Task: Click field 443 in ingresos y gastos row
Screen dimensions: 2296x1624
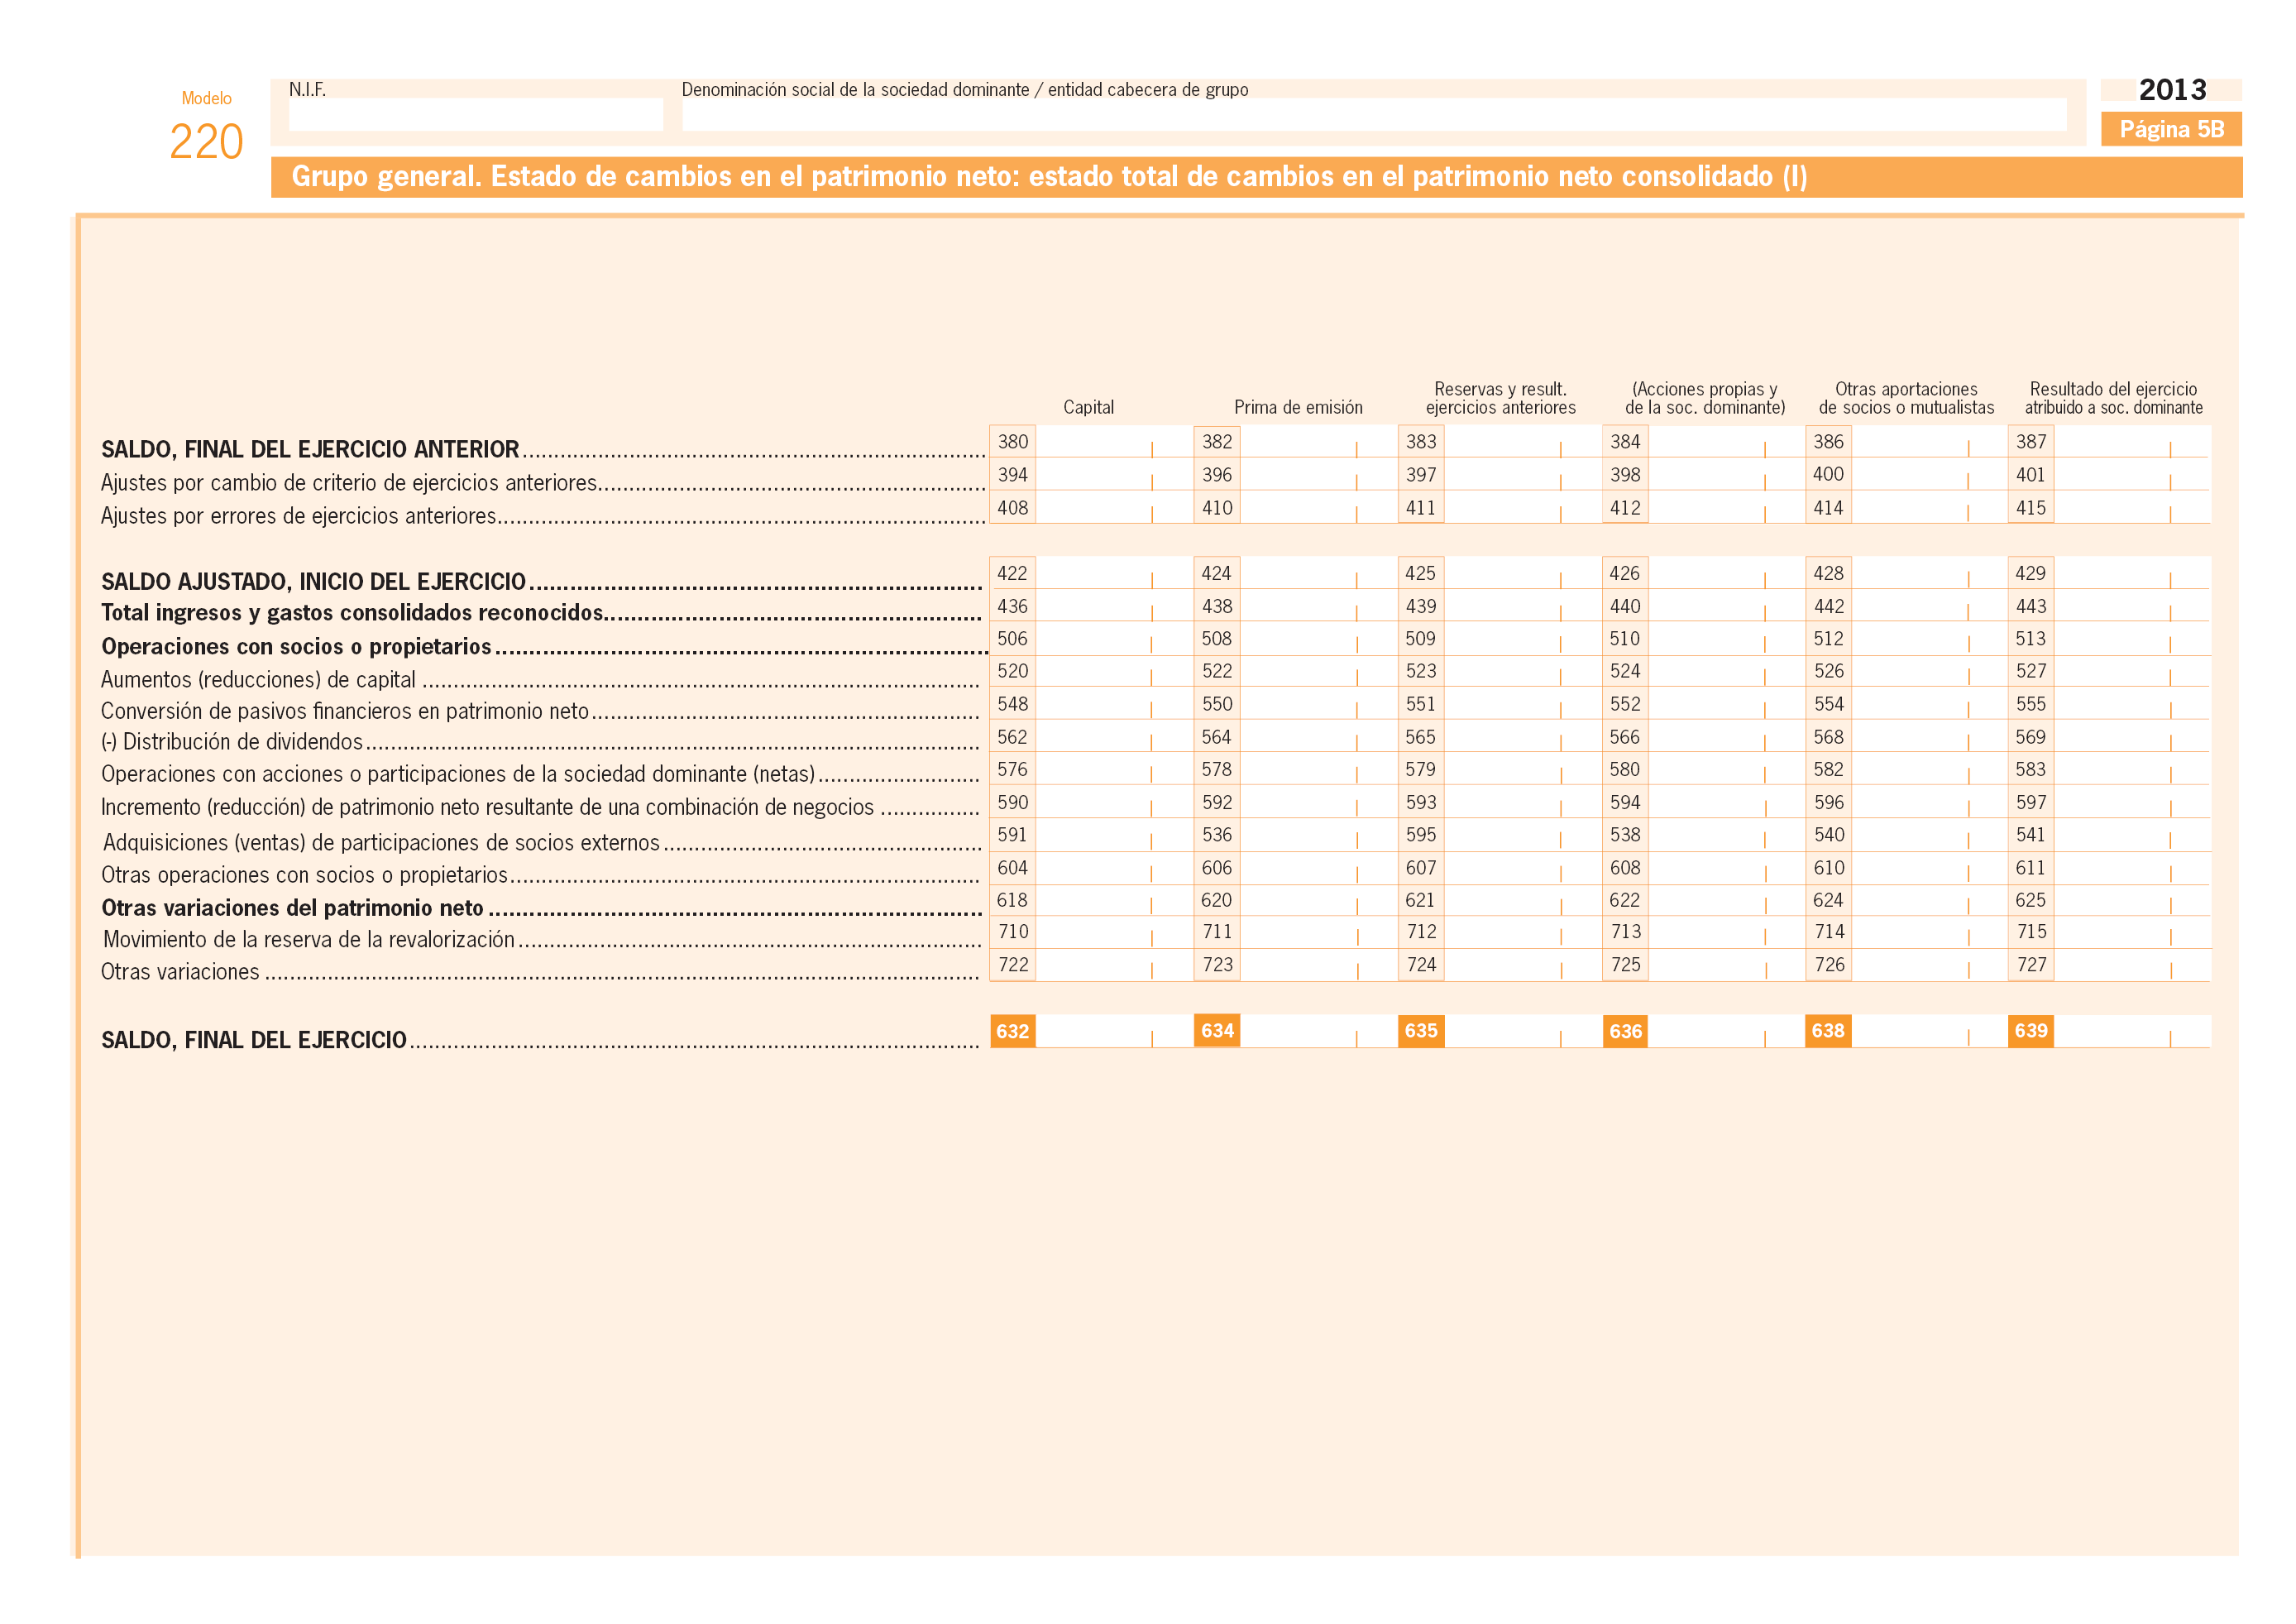Action: point(2131,606)
